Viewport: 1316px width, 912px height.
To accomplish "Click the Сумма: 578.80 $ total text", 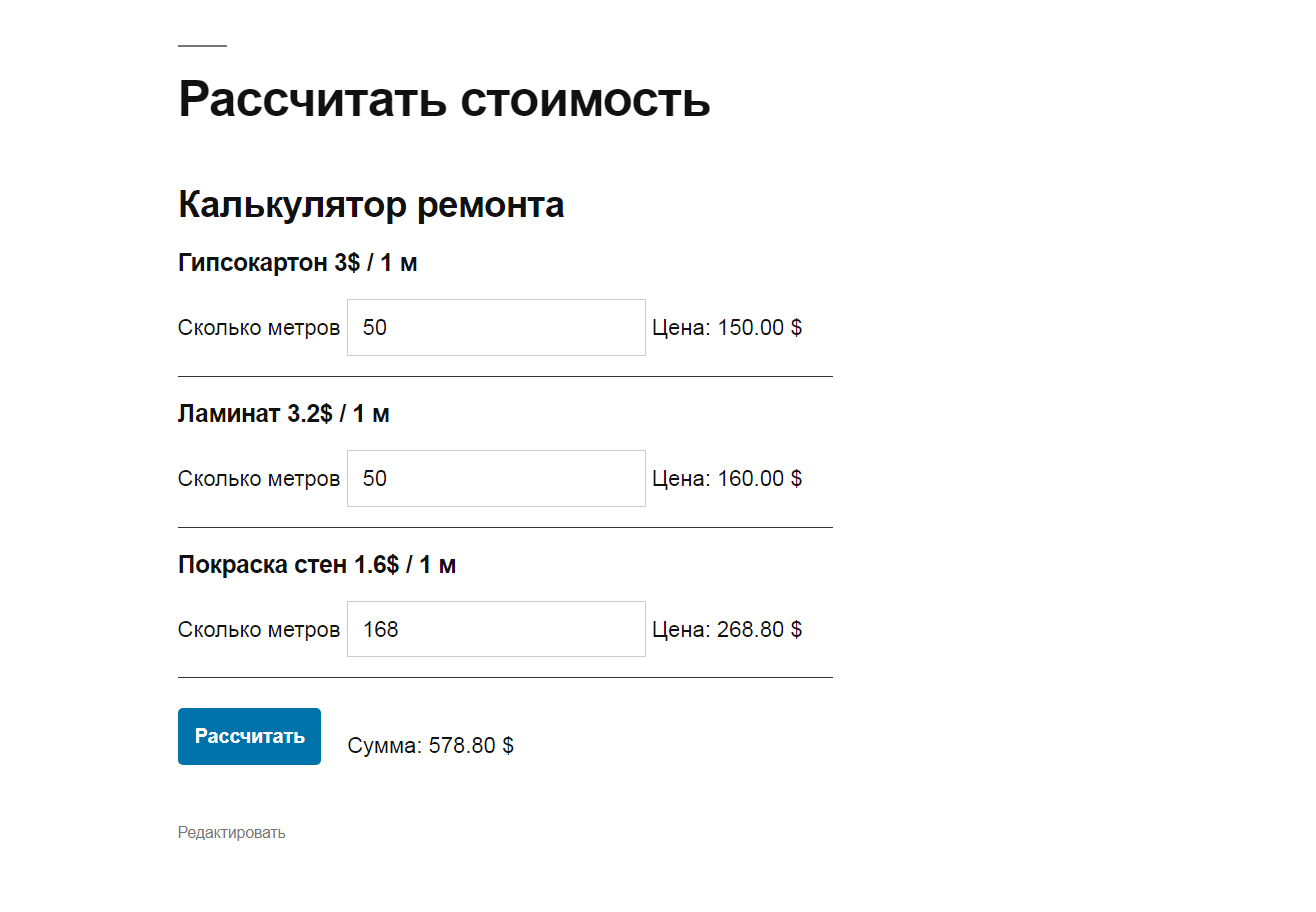I will click(431, 746).
